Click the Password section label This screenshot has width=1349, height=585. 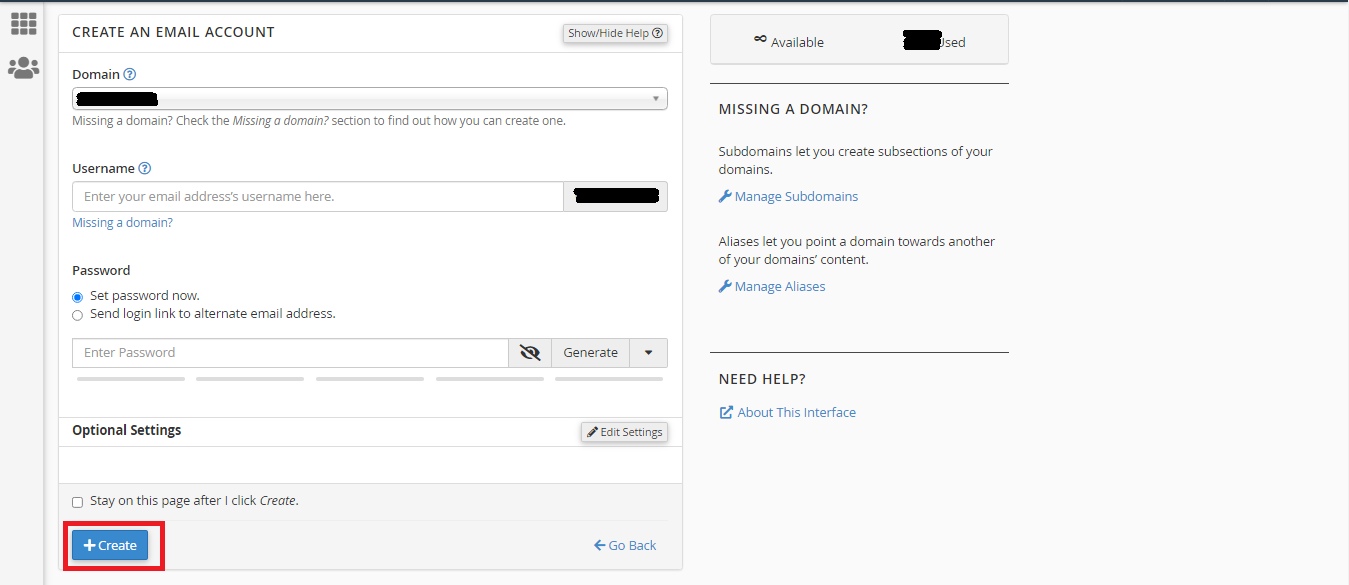coord(101,270)
